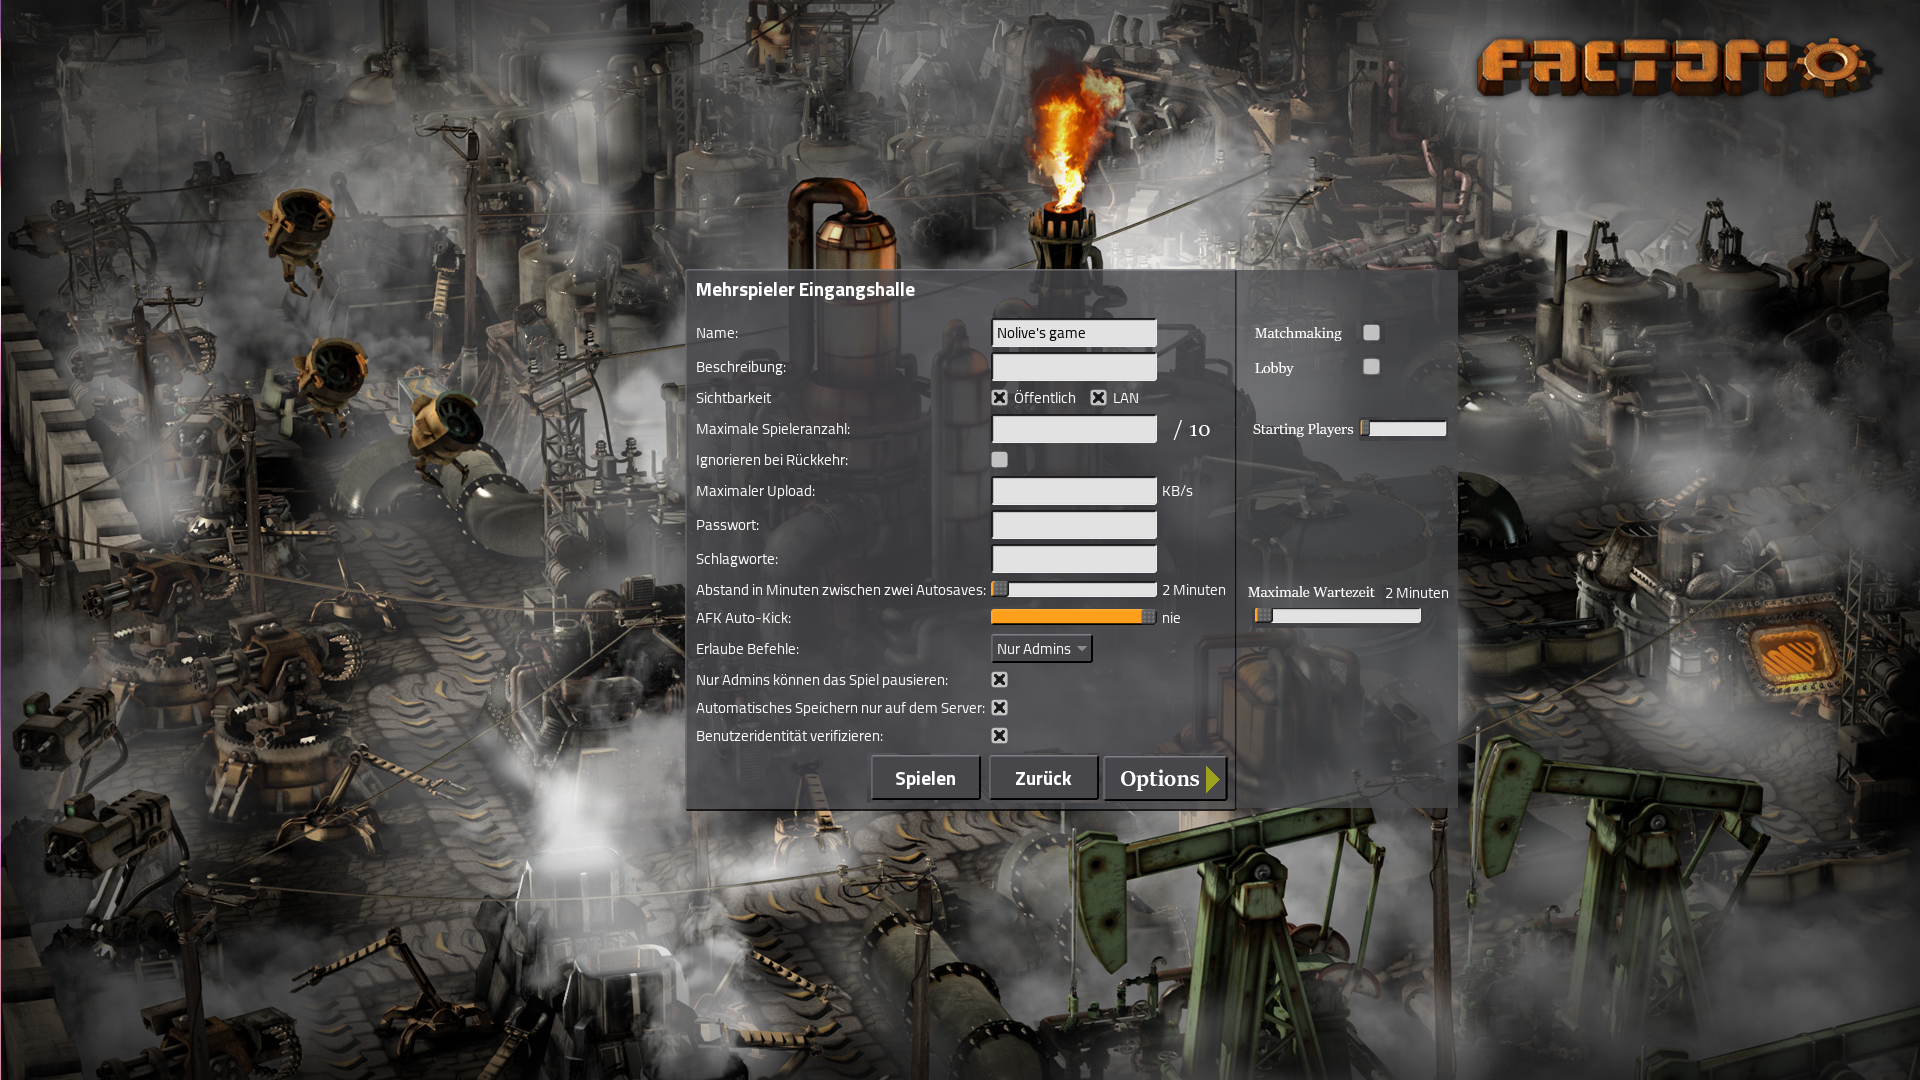
Task: Click the Passwort input field
Action: 1073,525
